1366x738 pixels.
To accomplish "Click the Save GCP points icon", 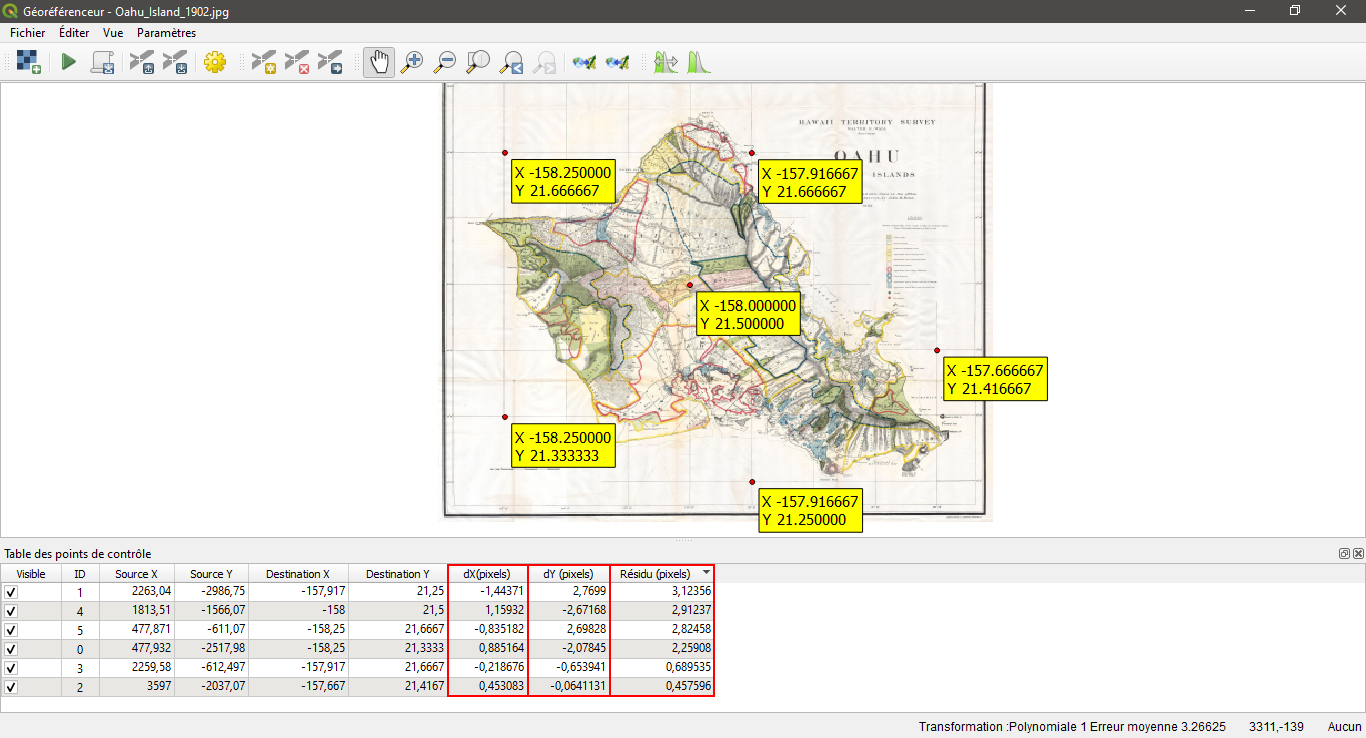I will click(175, 62).
